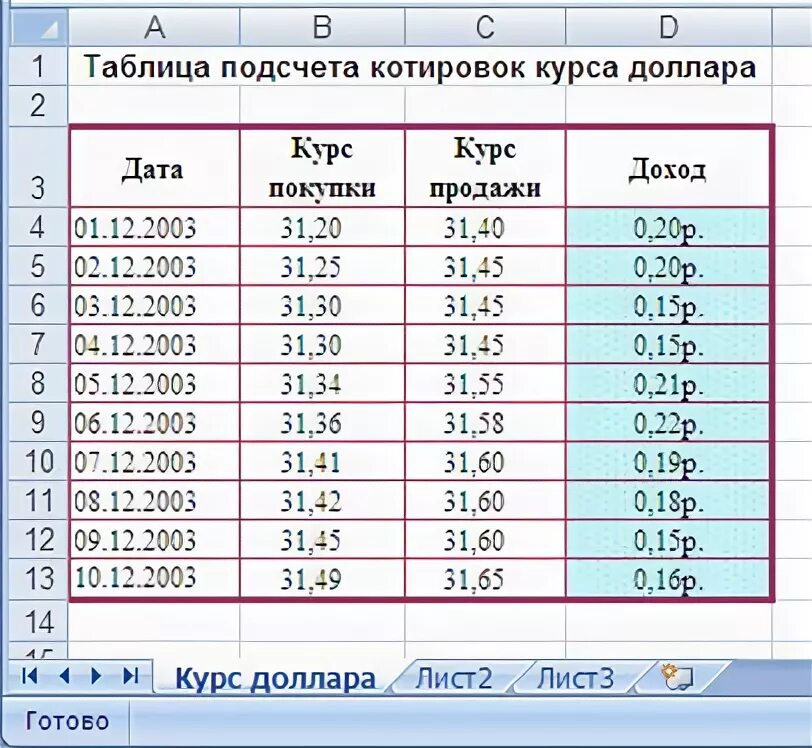
Task: Select row 8 header
Action: [38, 383]
